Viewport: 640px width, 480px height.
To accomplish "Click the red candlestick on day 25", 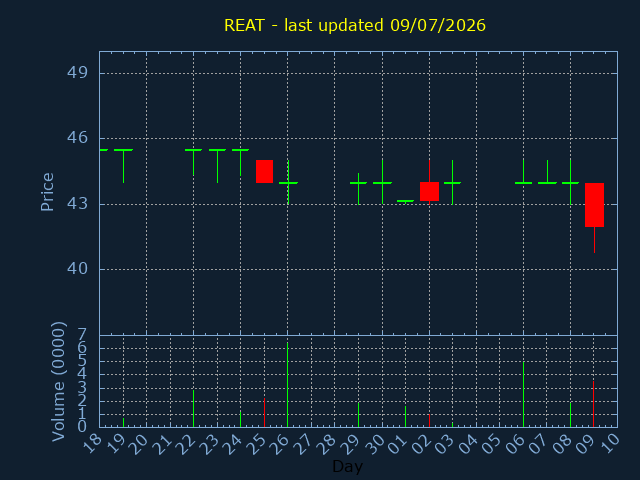I will (264, 171).
